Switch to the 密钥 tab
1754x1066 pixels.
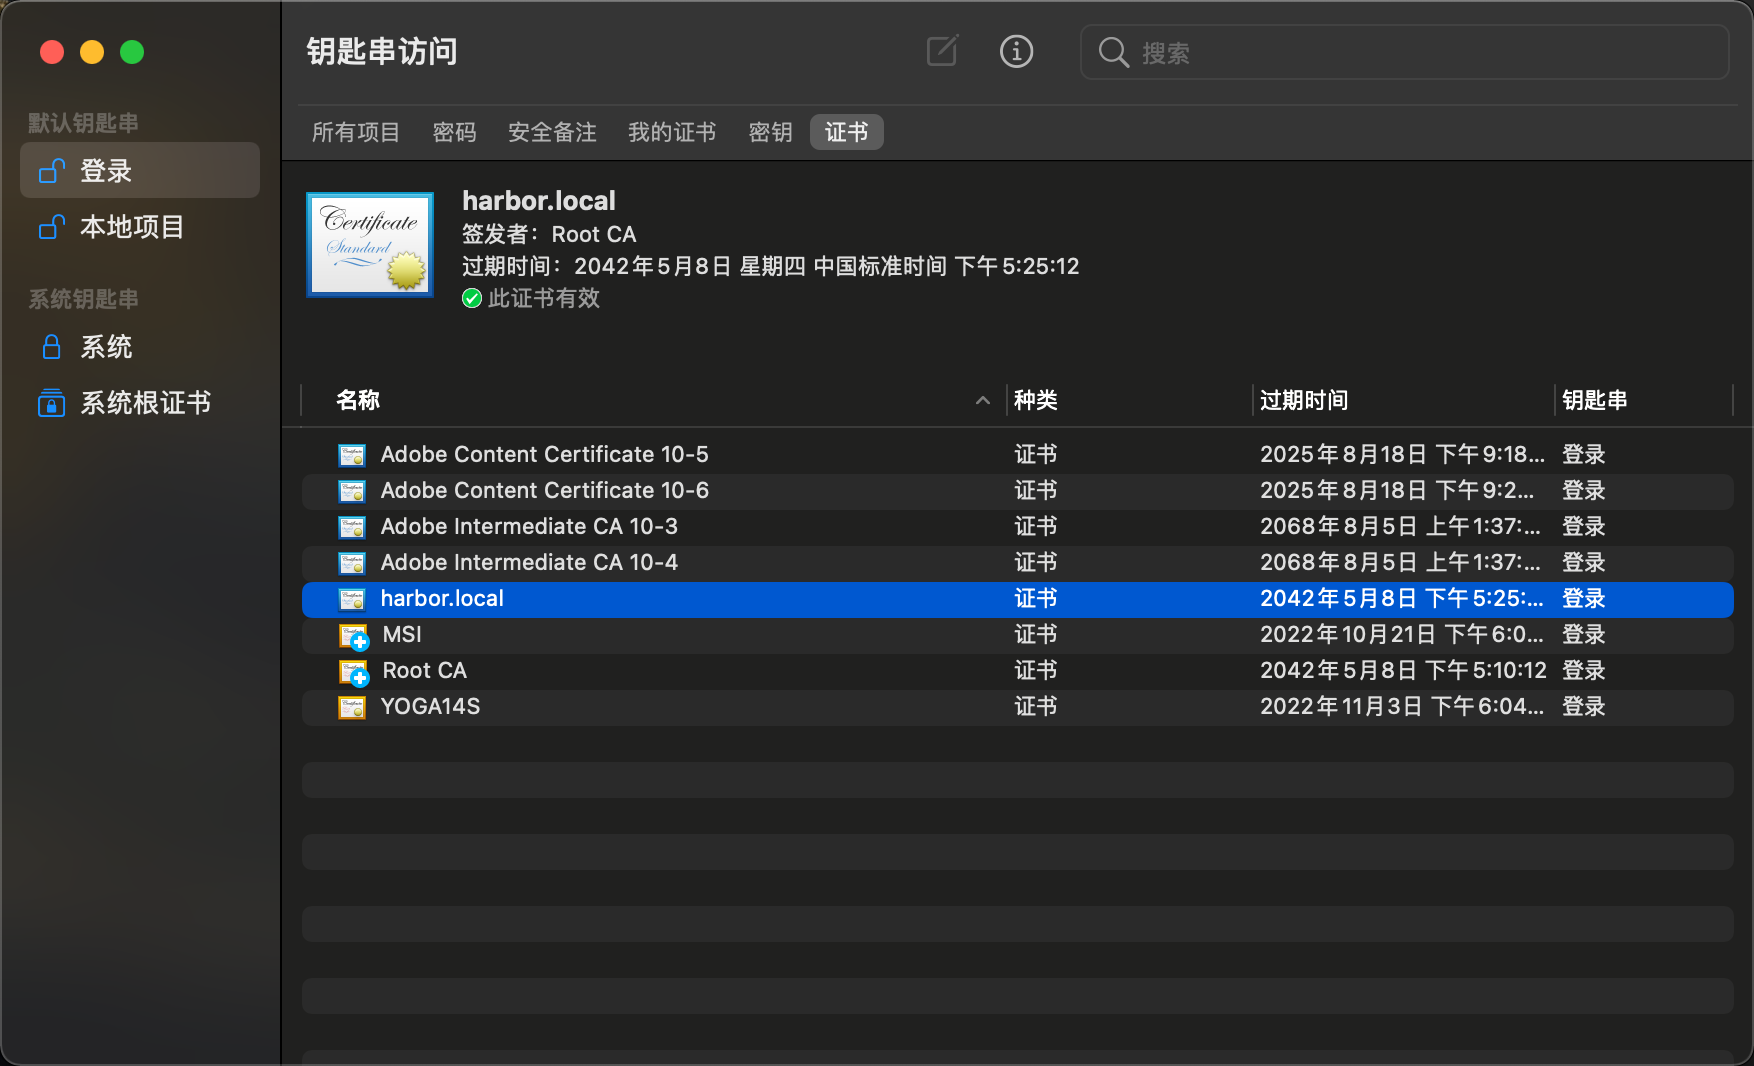(x=770, y=132)
